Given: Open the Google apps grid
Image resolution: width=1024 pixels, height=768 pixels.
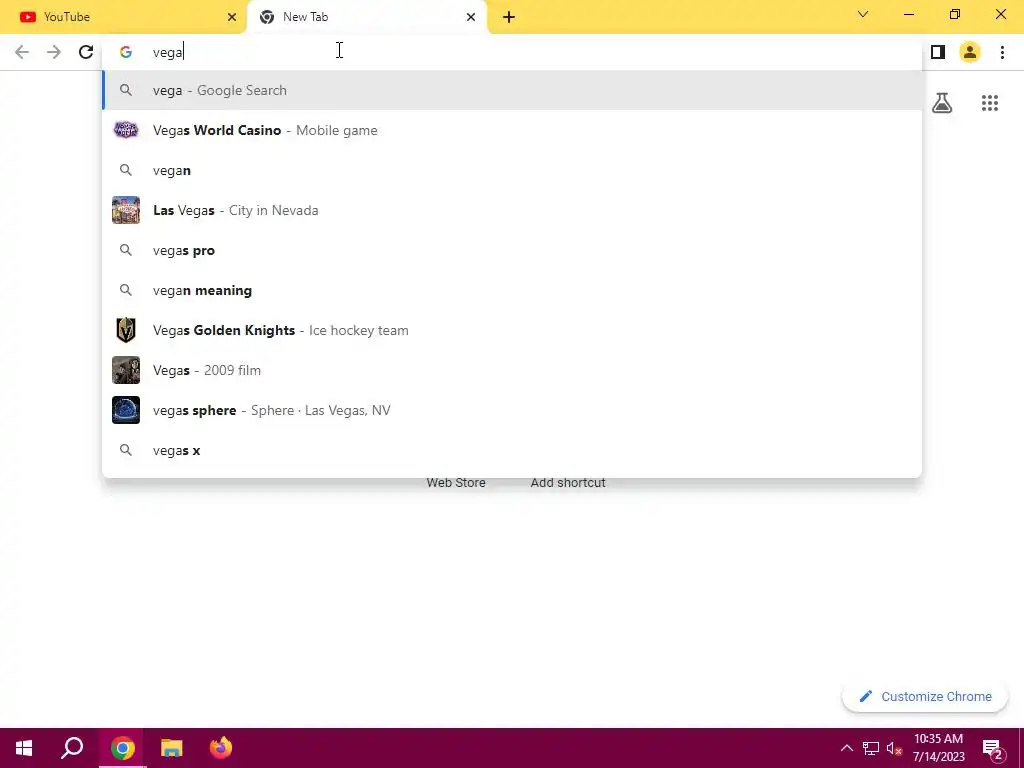Looking at the screenshot, I should (989, 103).
